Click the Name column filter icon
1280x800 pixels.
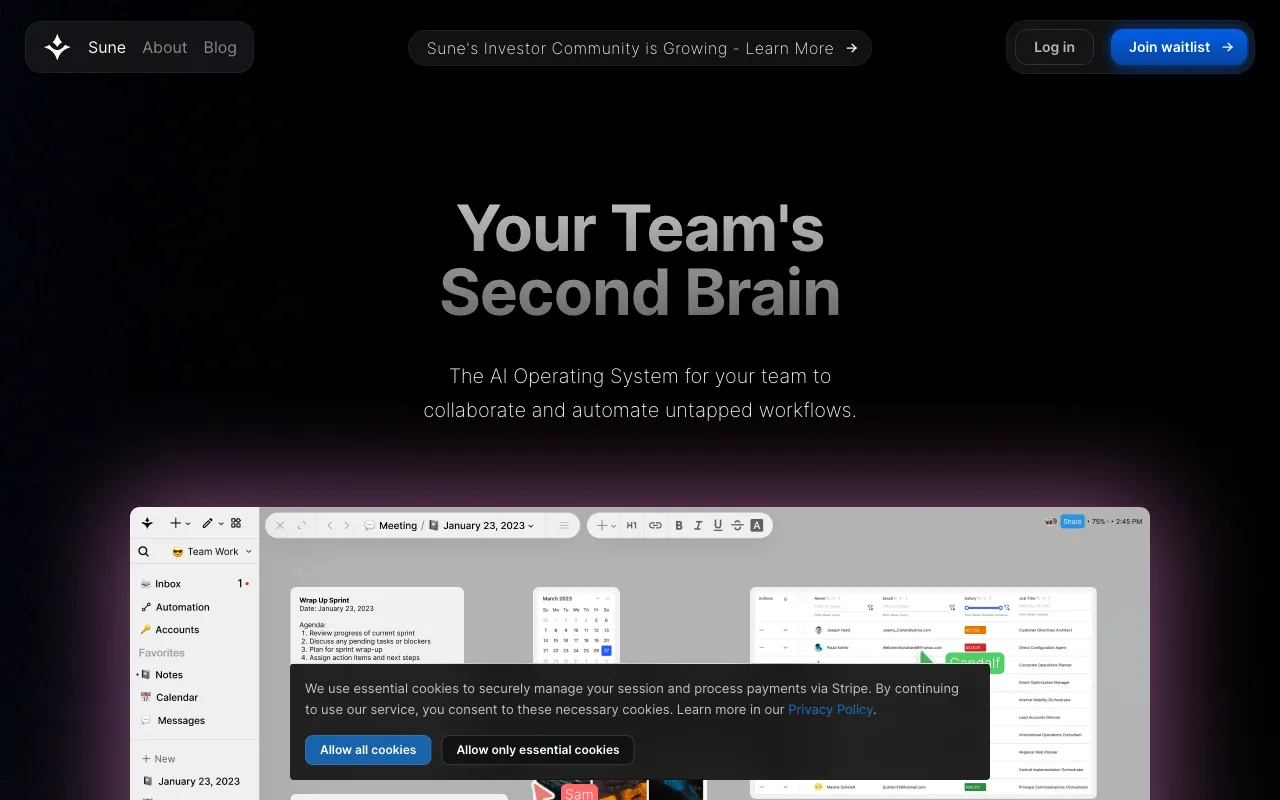click(x=870, y=607)
